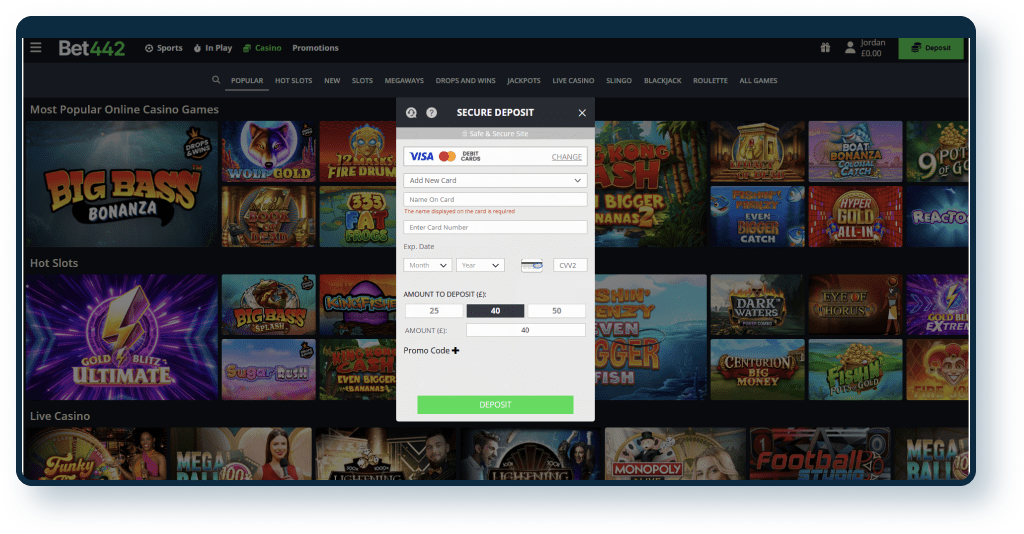1024x534 pixels.
Task: Choose the 25 deposit amount
Action: [434, 311]
